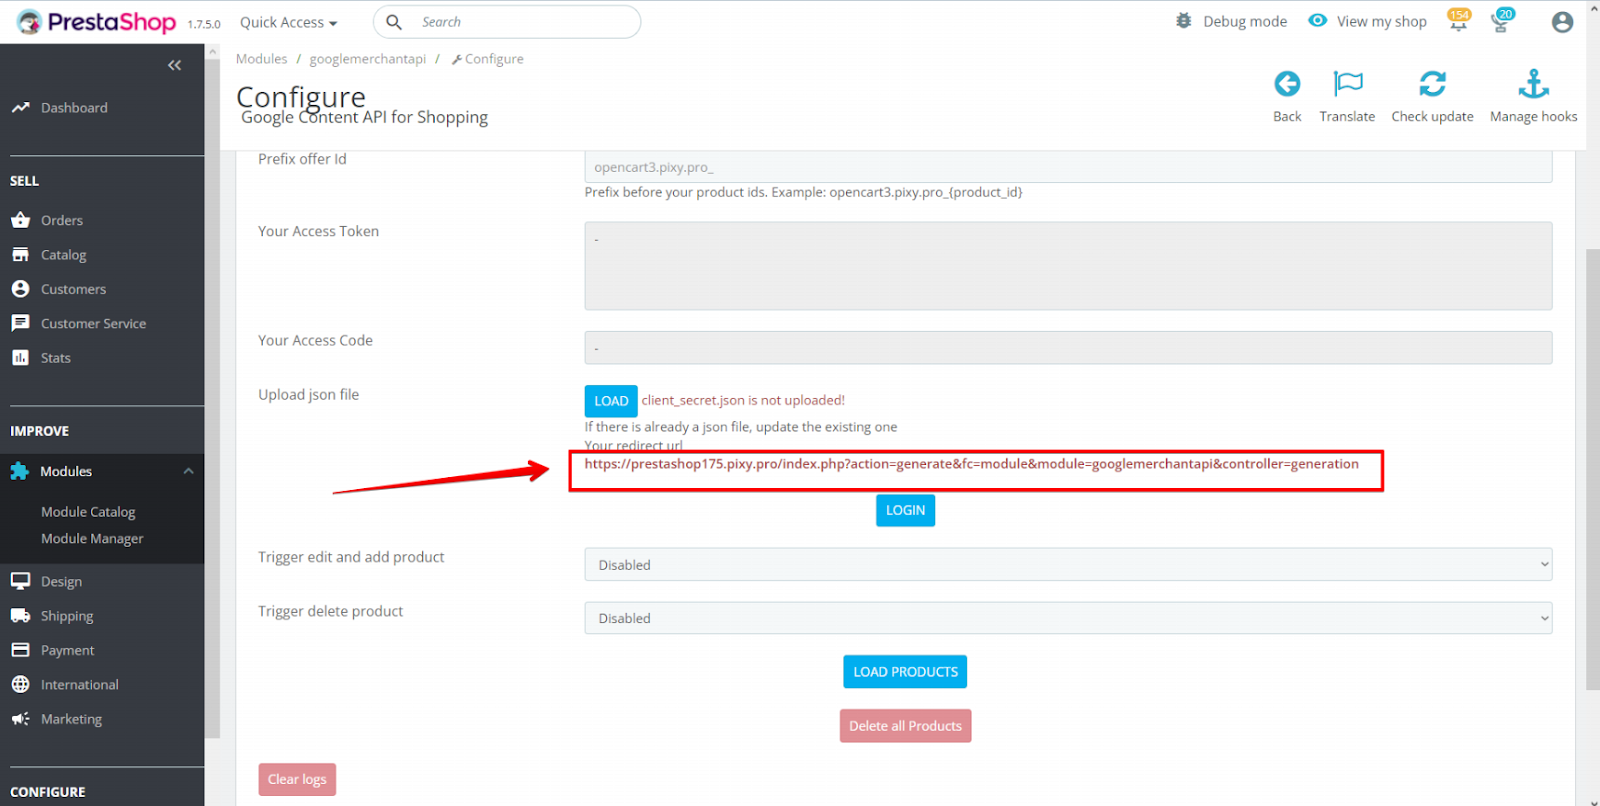The height and width of the screenshot is (806, 1600).
Task: Click the Customers person icon
Action: pyautogui.click(x=20, y=289)
